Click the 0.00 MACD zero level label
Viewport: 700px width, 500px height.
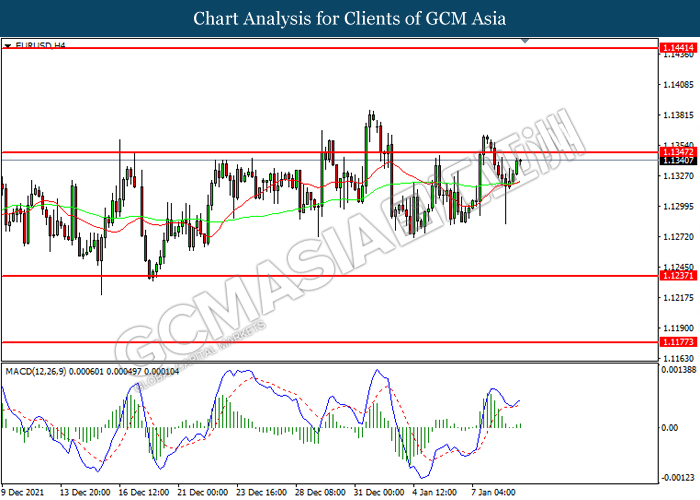click(669, 428)
